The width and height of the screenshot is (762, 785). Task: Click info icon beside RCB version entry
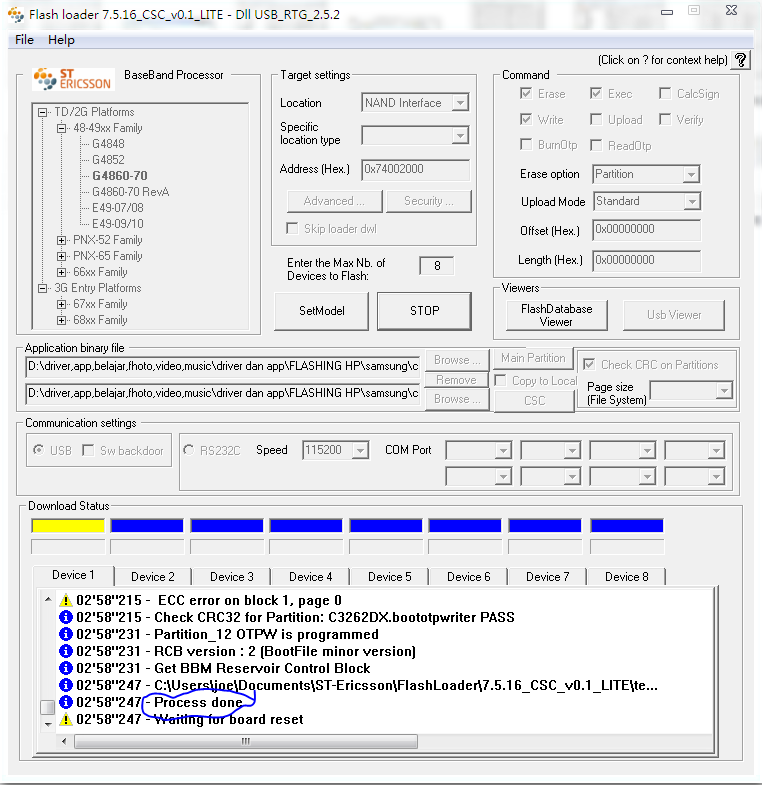[66, 651]
